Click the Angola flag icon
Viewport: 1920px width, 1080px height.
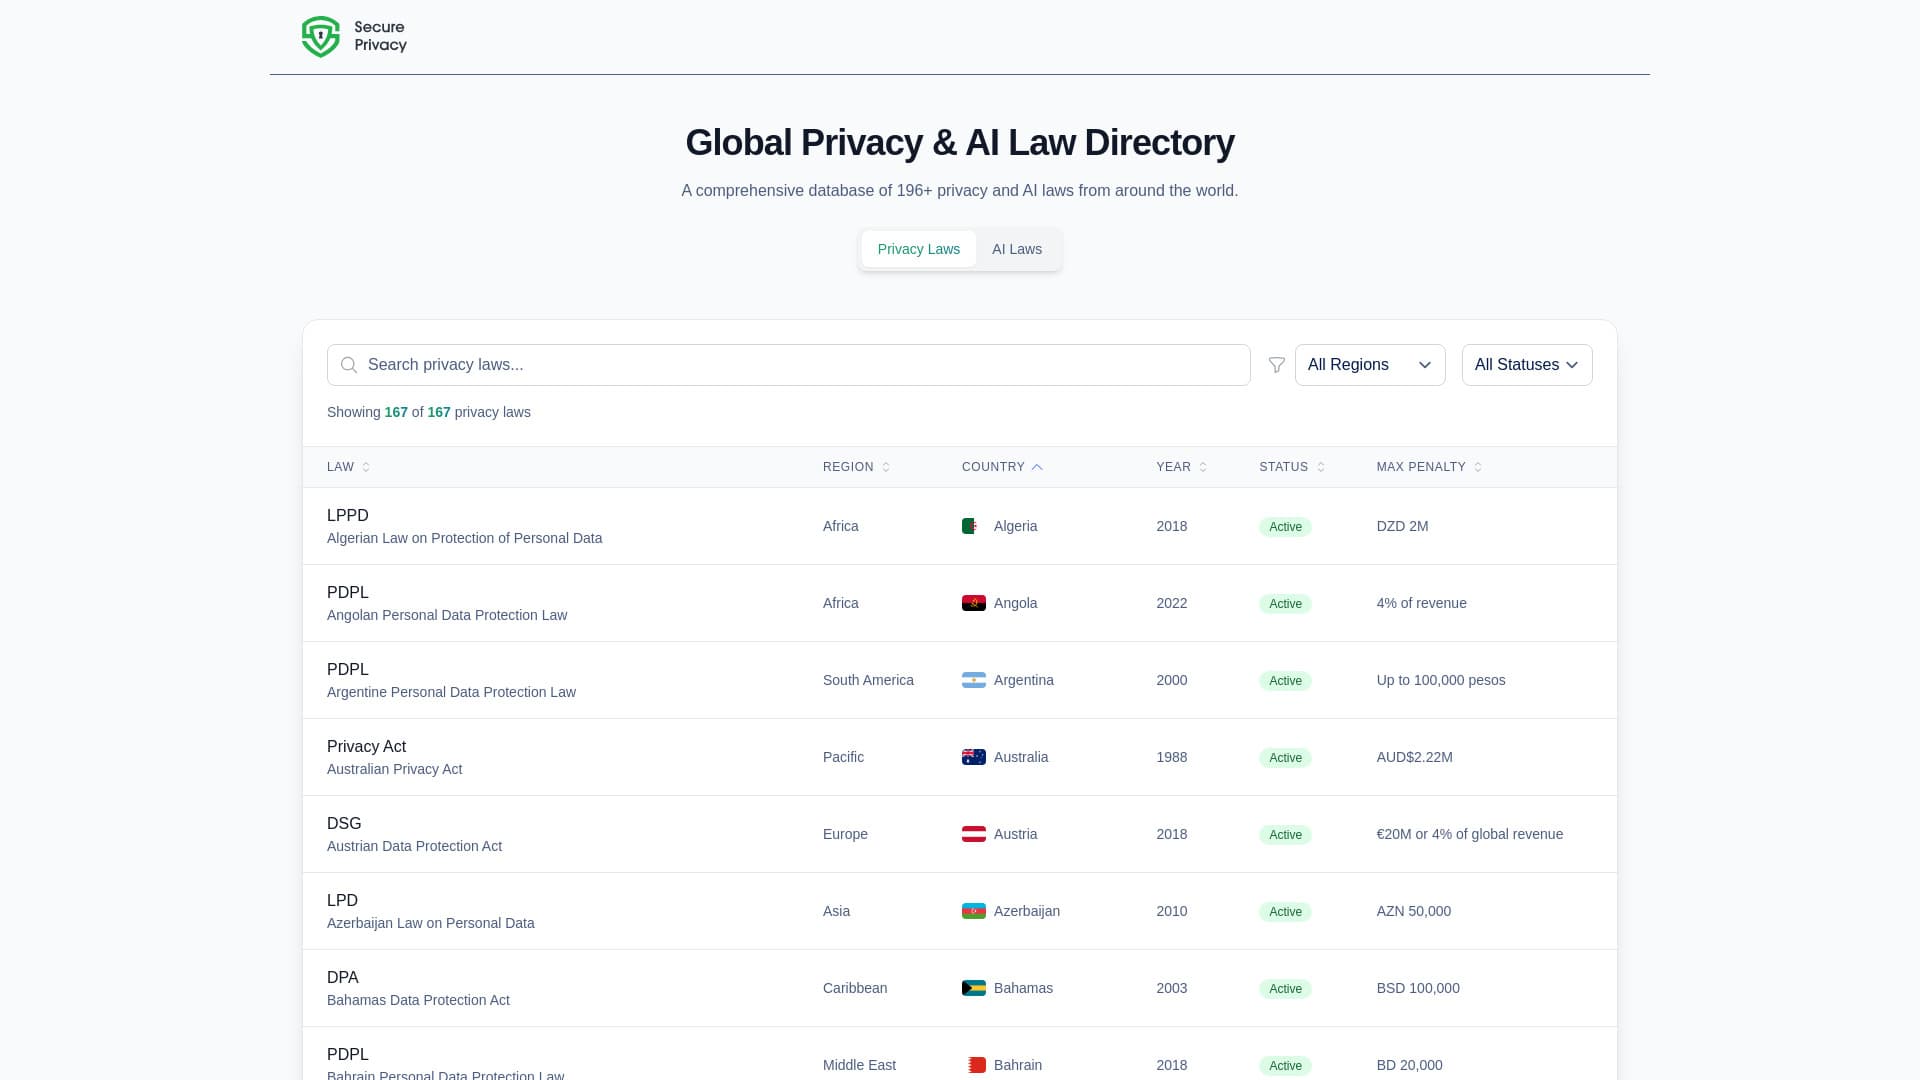[971, 603]
